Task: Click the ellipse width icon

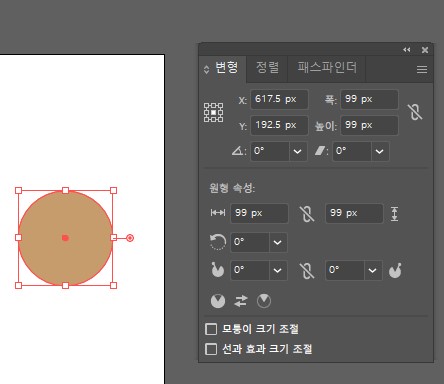Action: (x=218, y=213)
